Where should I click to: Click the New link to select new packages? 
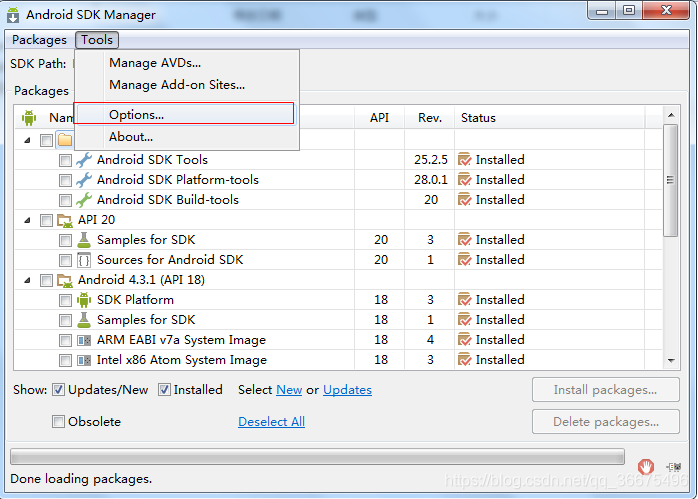pyautogui.click(x=289, y=390)
